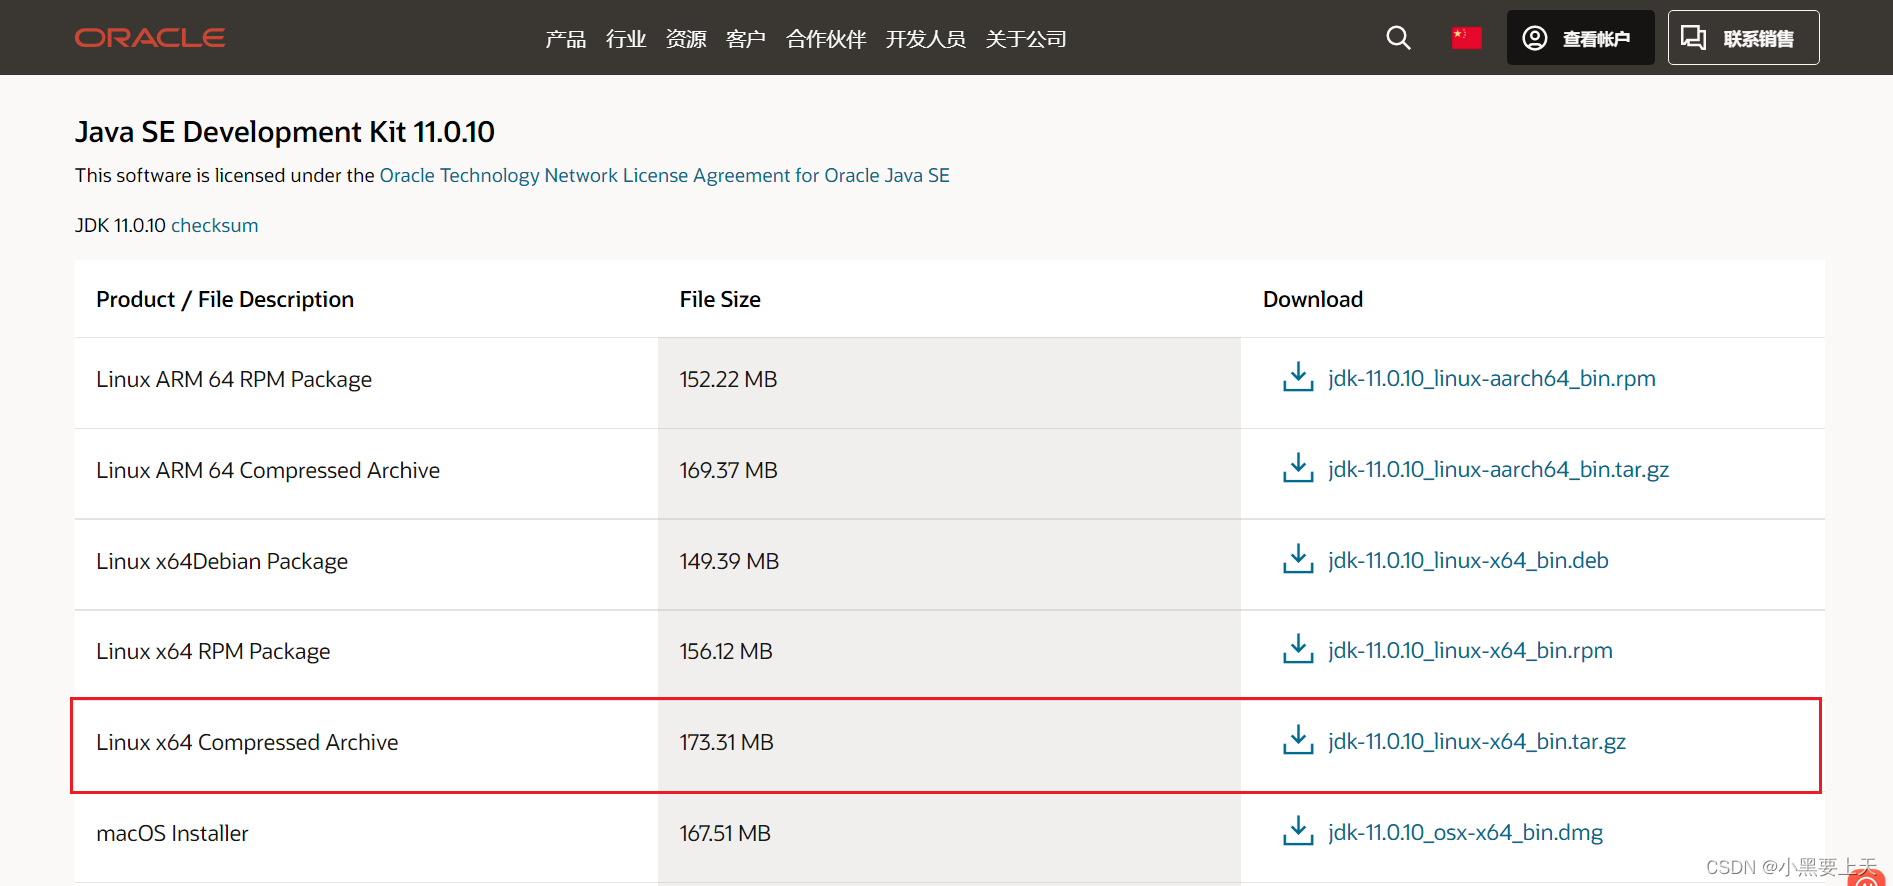Download jdk-11.0.10_osx-x64_bin.dmg
The width and height of the screenshot is (1893, 886).
point(1465,833)
